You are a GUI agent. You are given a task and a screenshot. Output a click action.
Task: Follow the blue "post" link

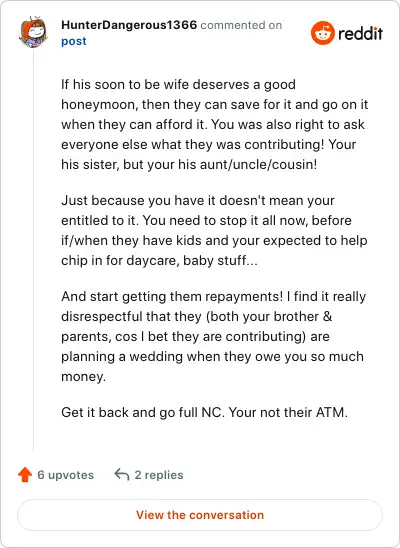tap(74, 42)
